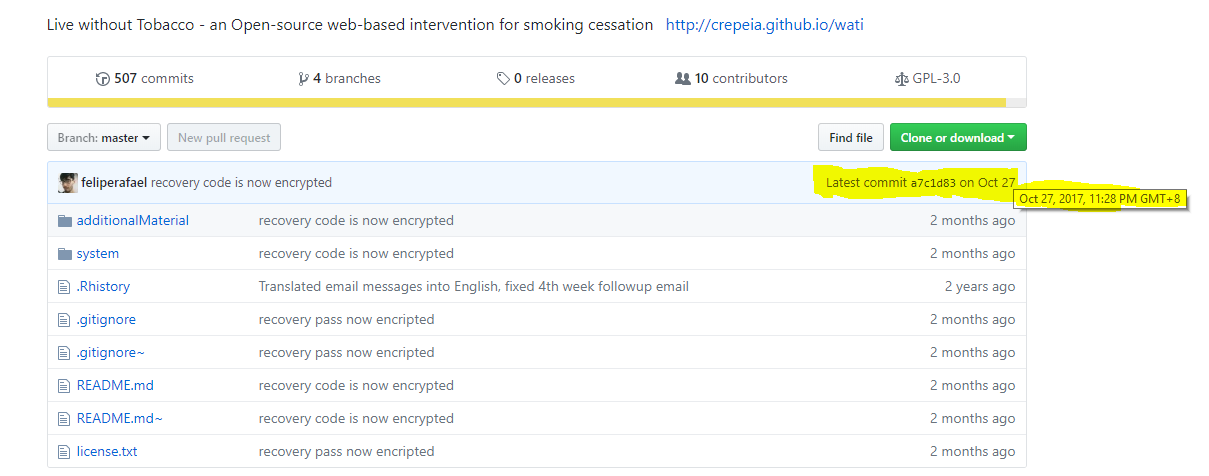Screen dimensions: 1209x476
Task: Click the system folder icon
Action: [x=65, y=253]
